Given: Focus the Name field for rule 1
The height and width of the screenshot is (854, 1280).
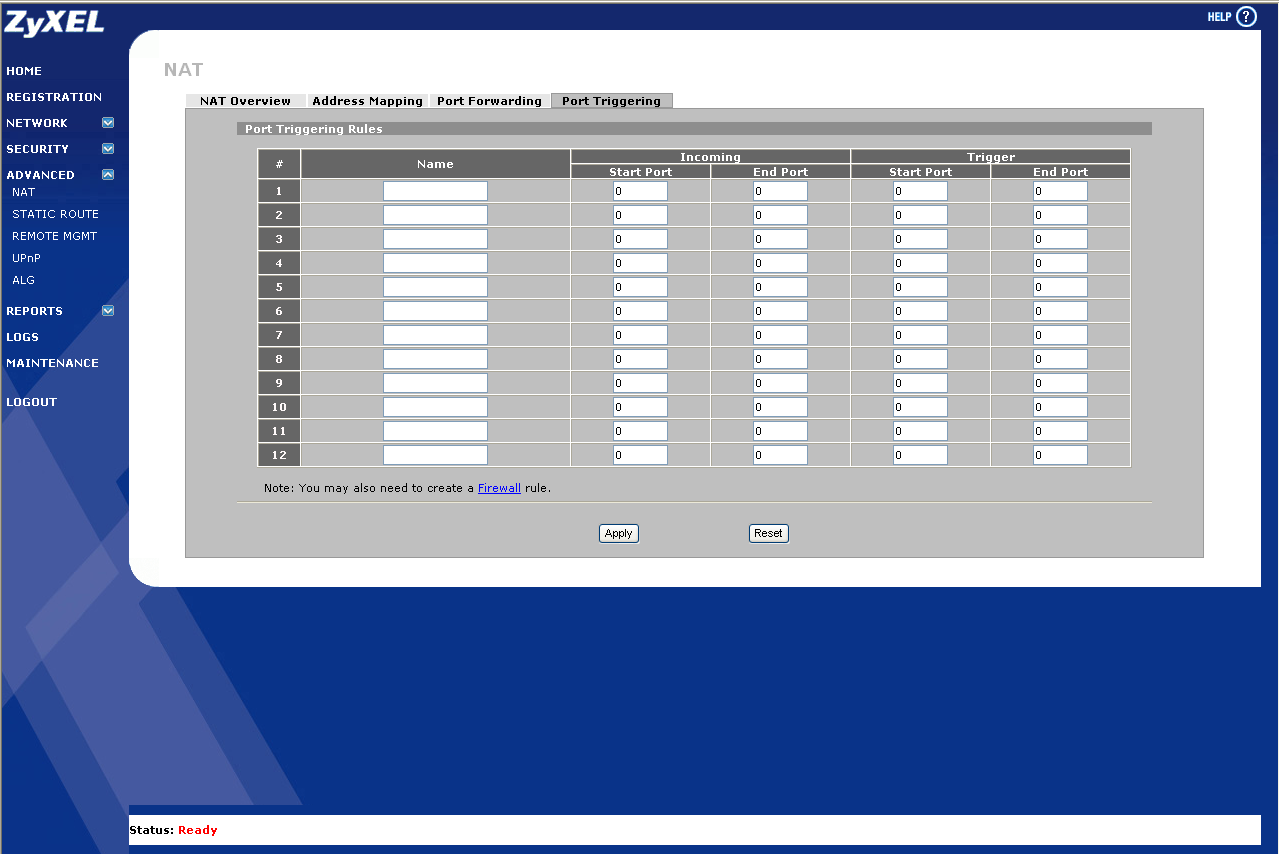Looking at the screenshot, I should pos(435,191).
